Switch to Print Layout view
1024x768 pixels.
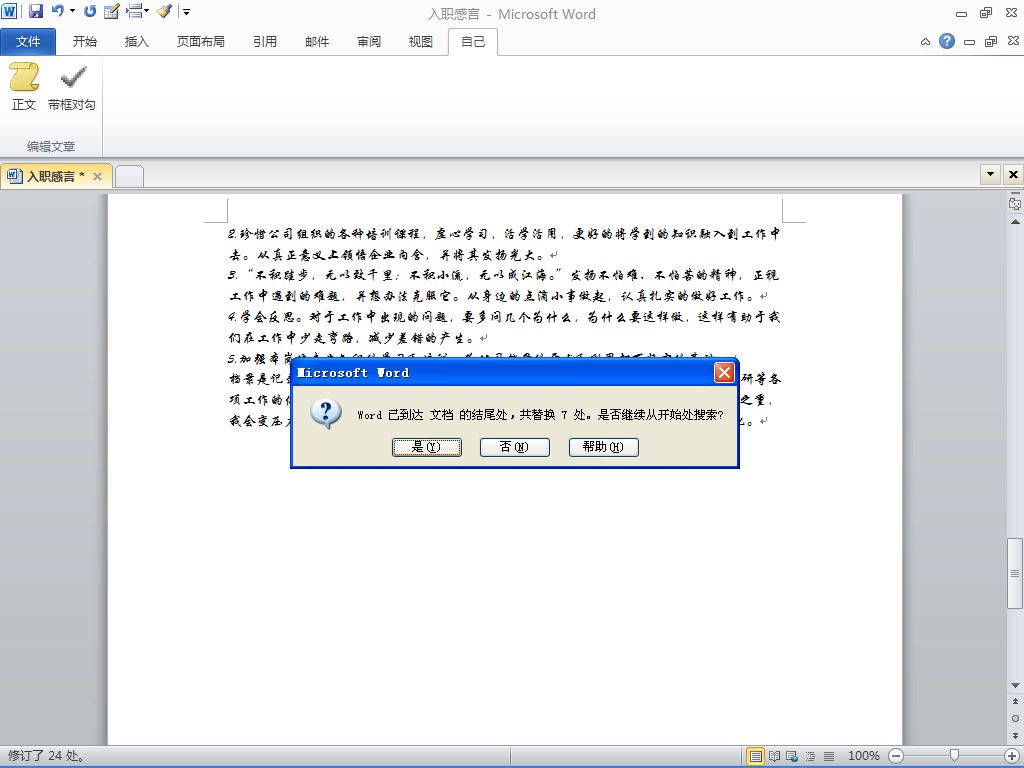[x=756, y=756]
